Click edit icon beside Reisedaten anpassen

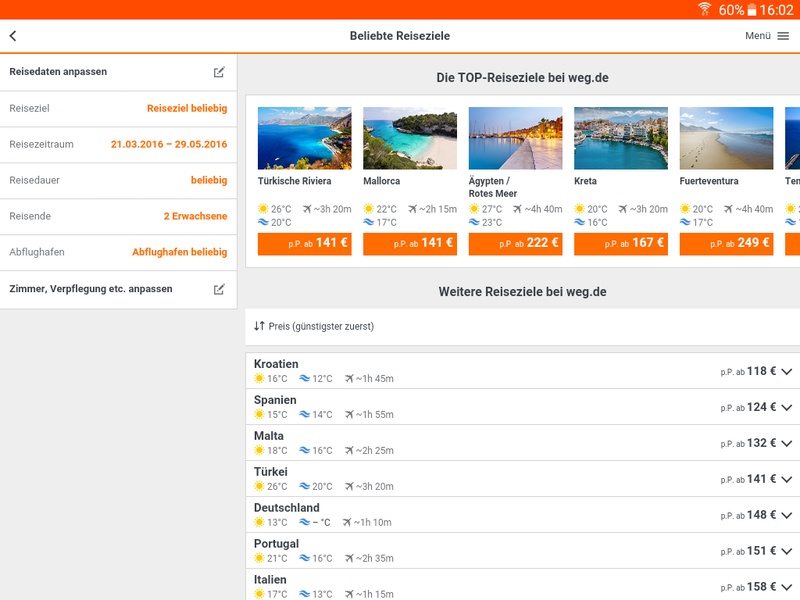click(219, 72)
